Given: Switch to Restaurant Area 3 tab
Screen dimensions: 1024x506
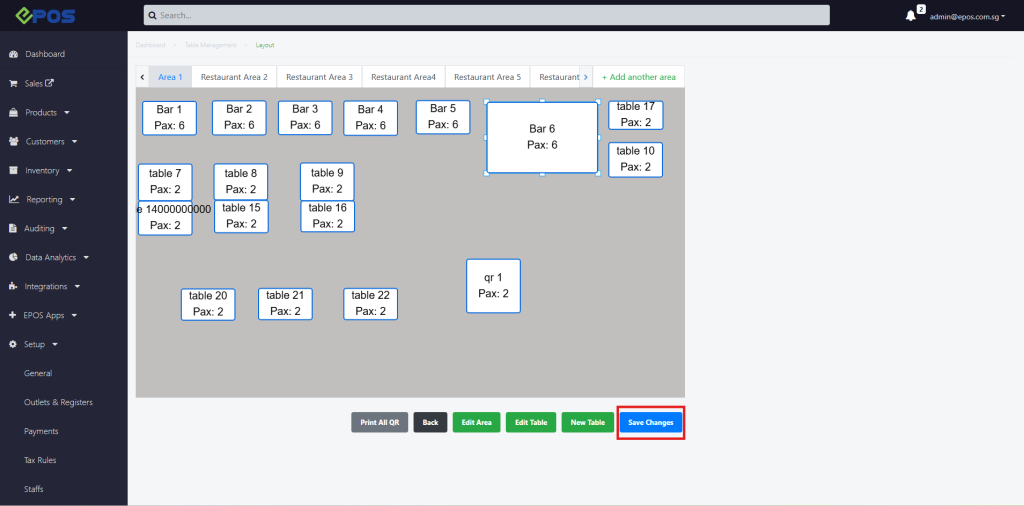Looking at the screenshot, I should click(x=319, y=77).
